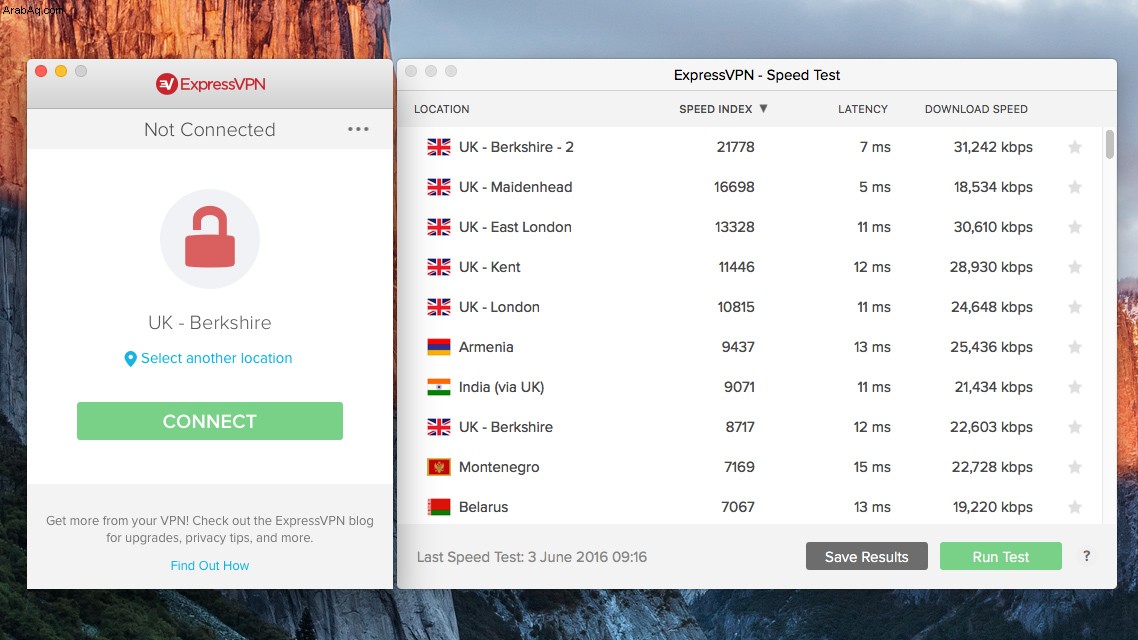Toggle the favorite star for UK - East London
1138x640 pixels.
point(1075,227)
